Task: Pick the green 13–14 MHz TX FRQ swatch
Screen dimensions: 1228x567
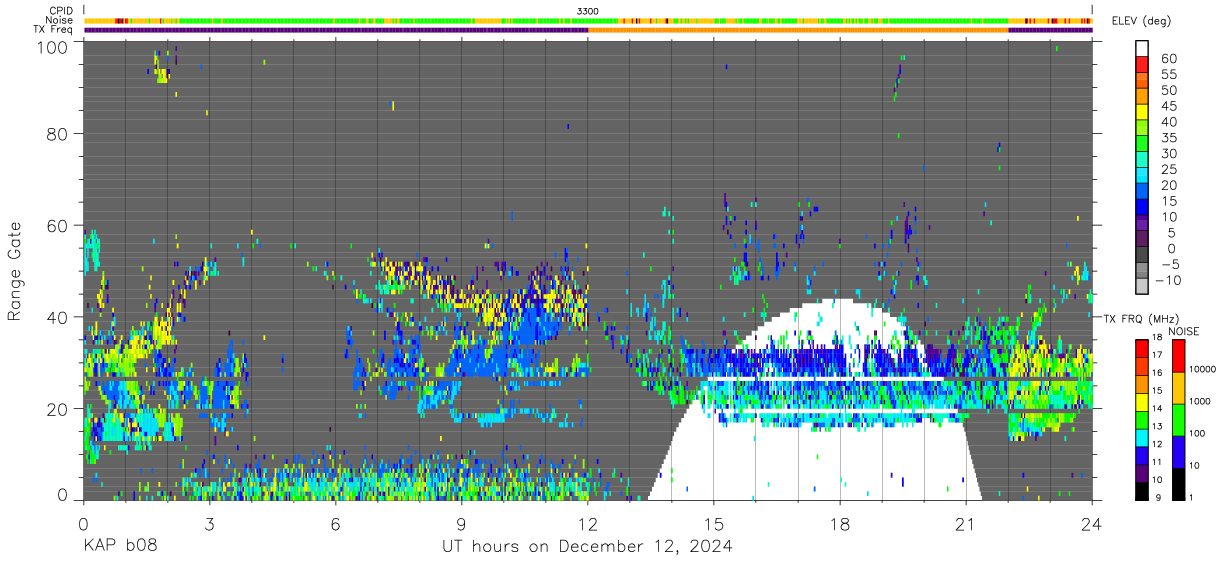Action: coord(1141,419)
